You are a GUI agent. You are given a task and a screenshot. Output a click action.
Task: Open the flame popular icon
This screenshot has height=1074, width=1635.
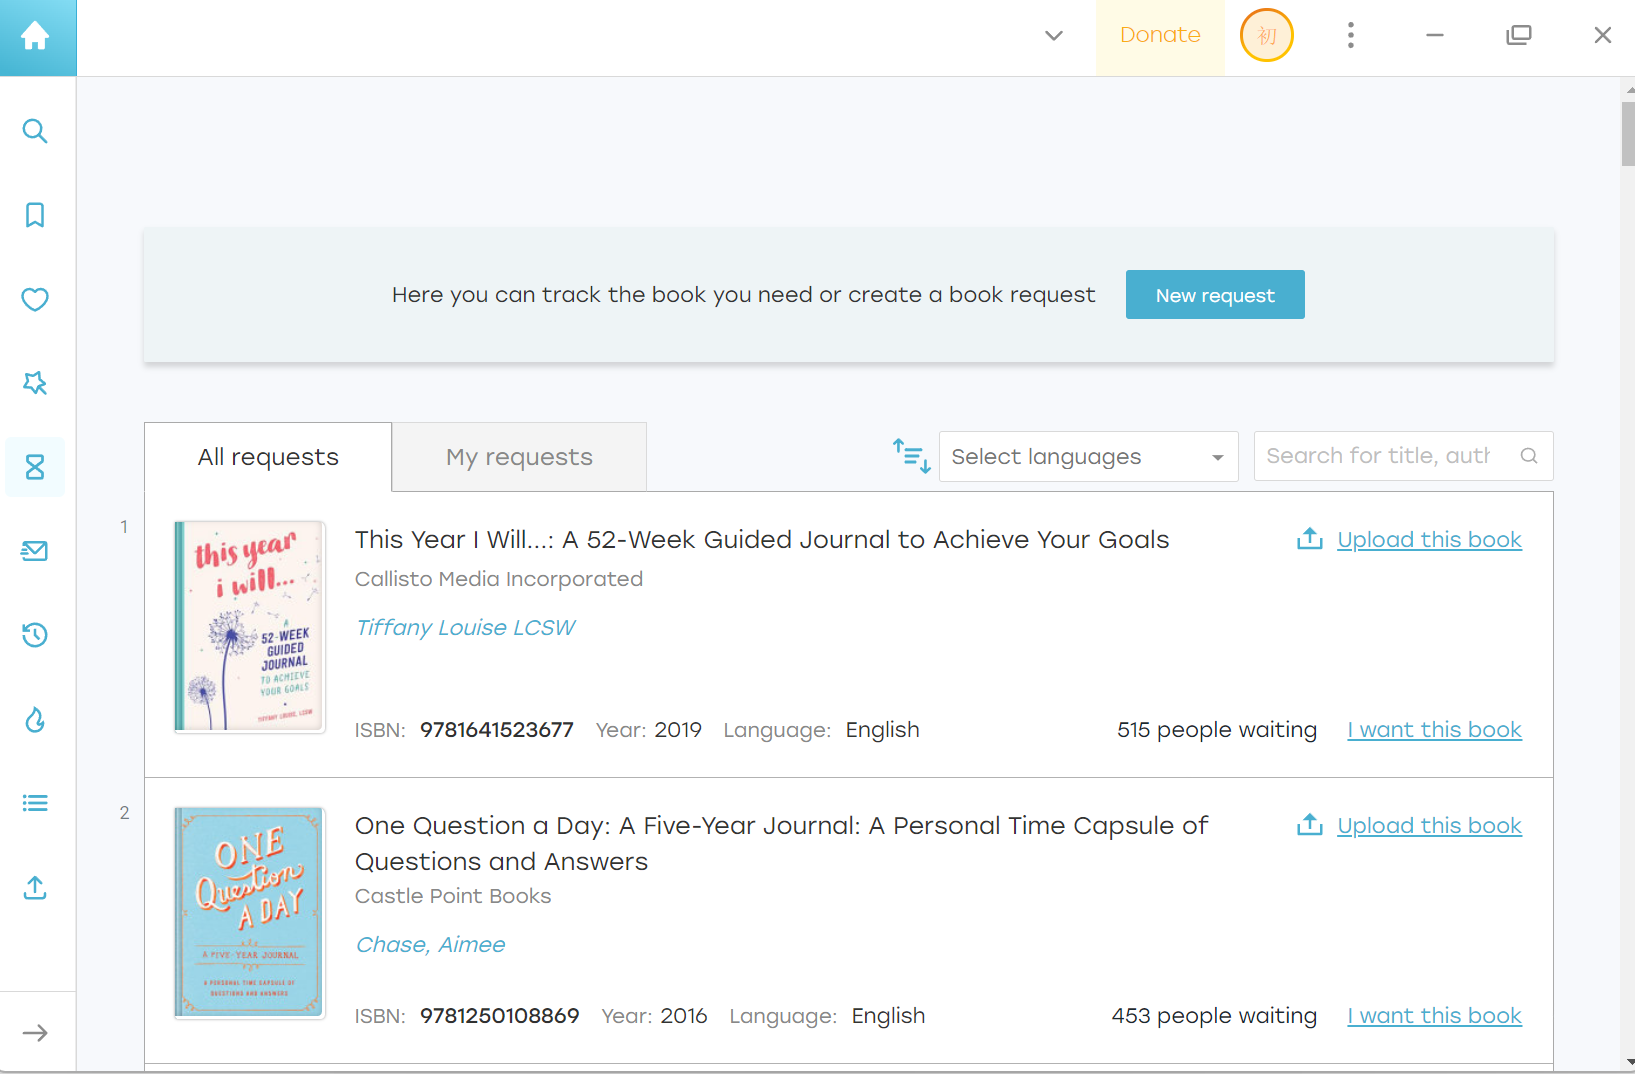tap(35, 719)
